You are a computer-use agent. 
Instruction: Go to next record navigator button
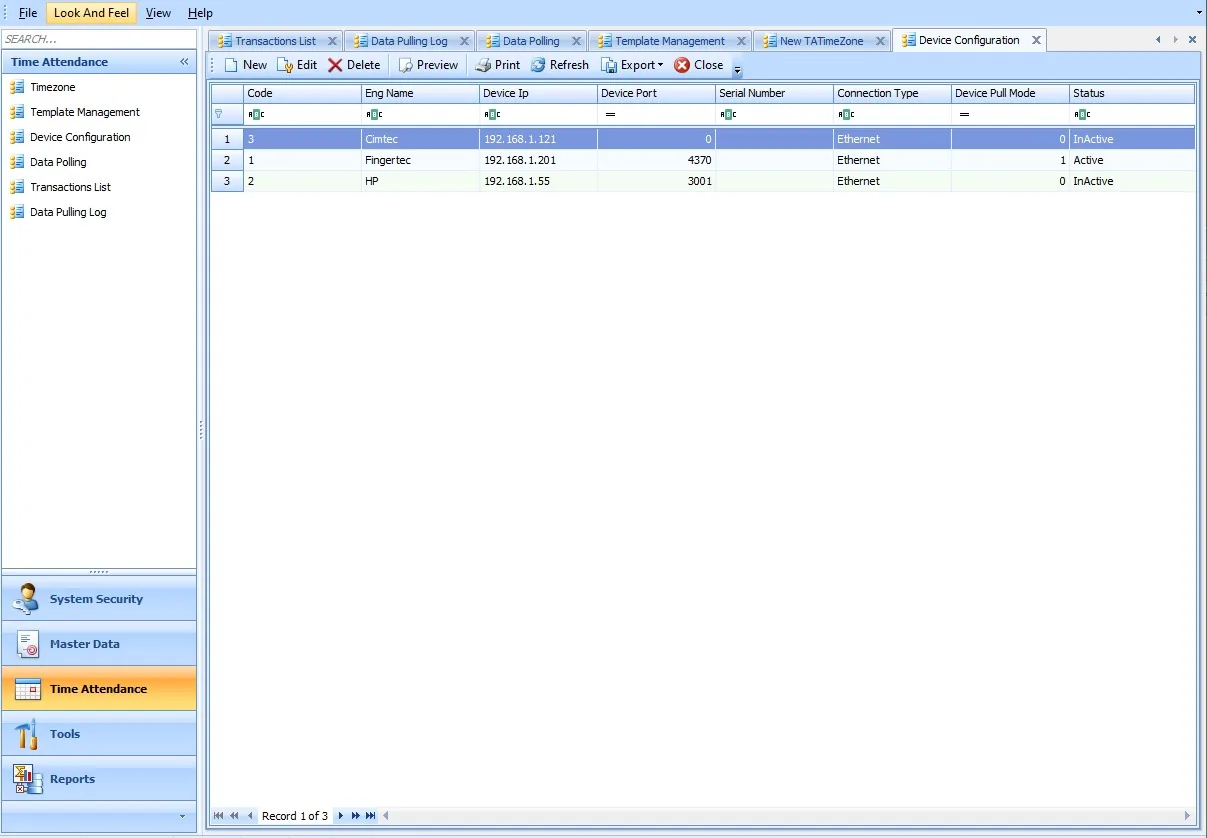coord(340,816)
